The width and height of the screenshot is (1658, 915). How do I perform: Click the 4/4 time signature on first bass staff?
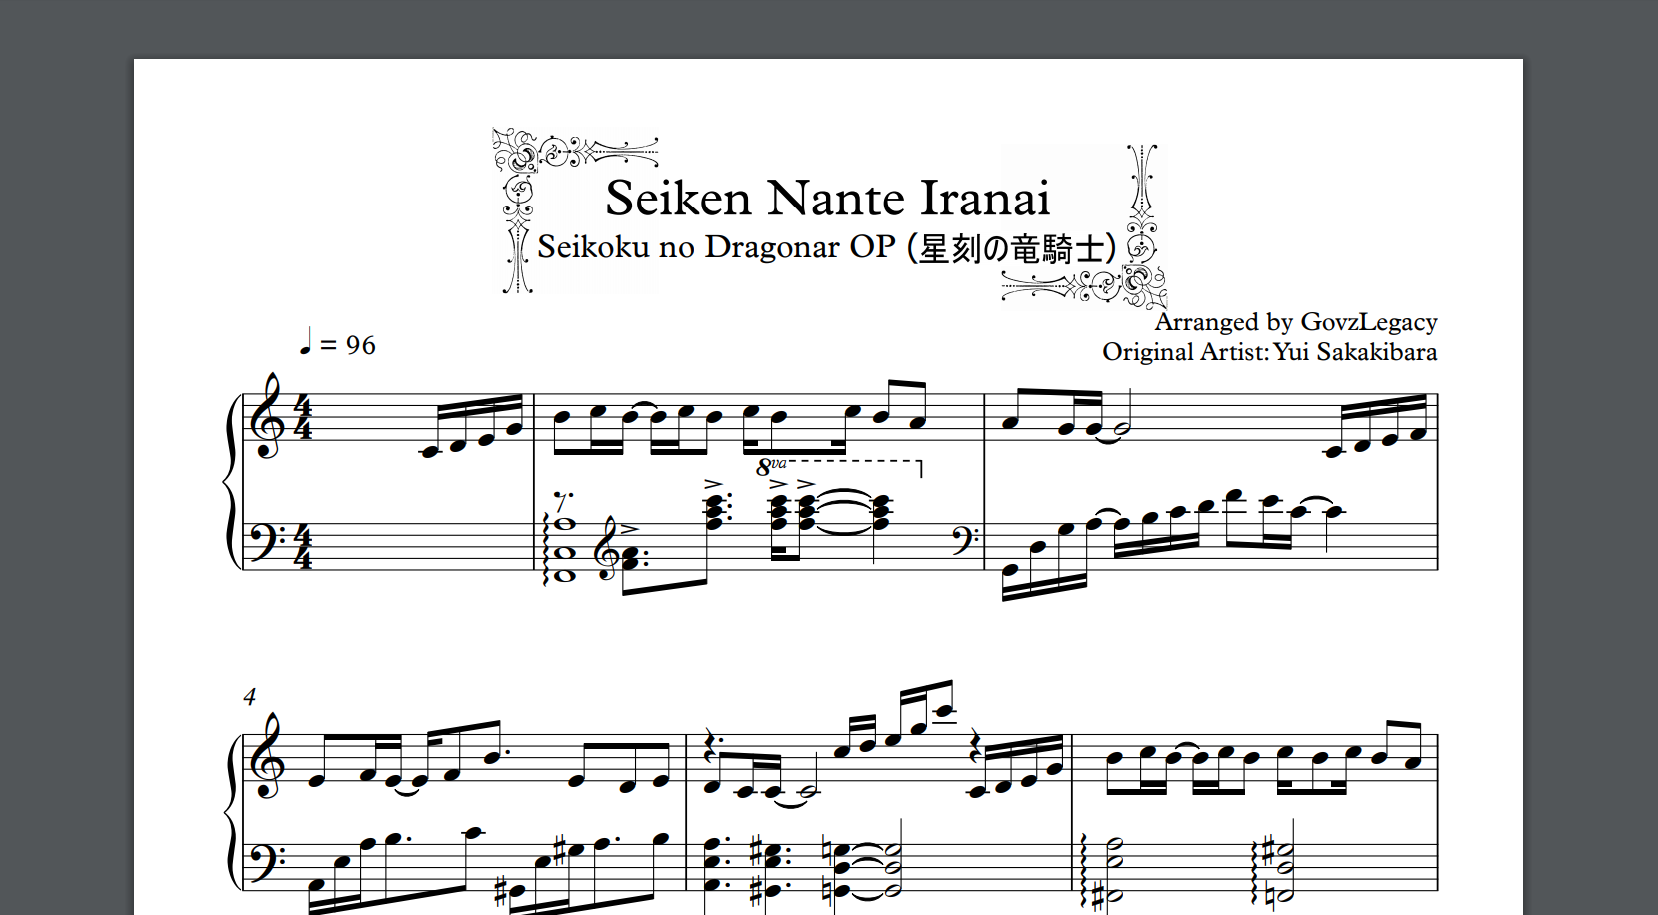(x=303, y=547)
